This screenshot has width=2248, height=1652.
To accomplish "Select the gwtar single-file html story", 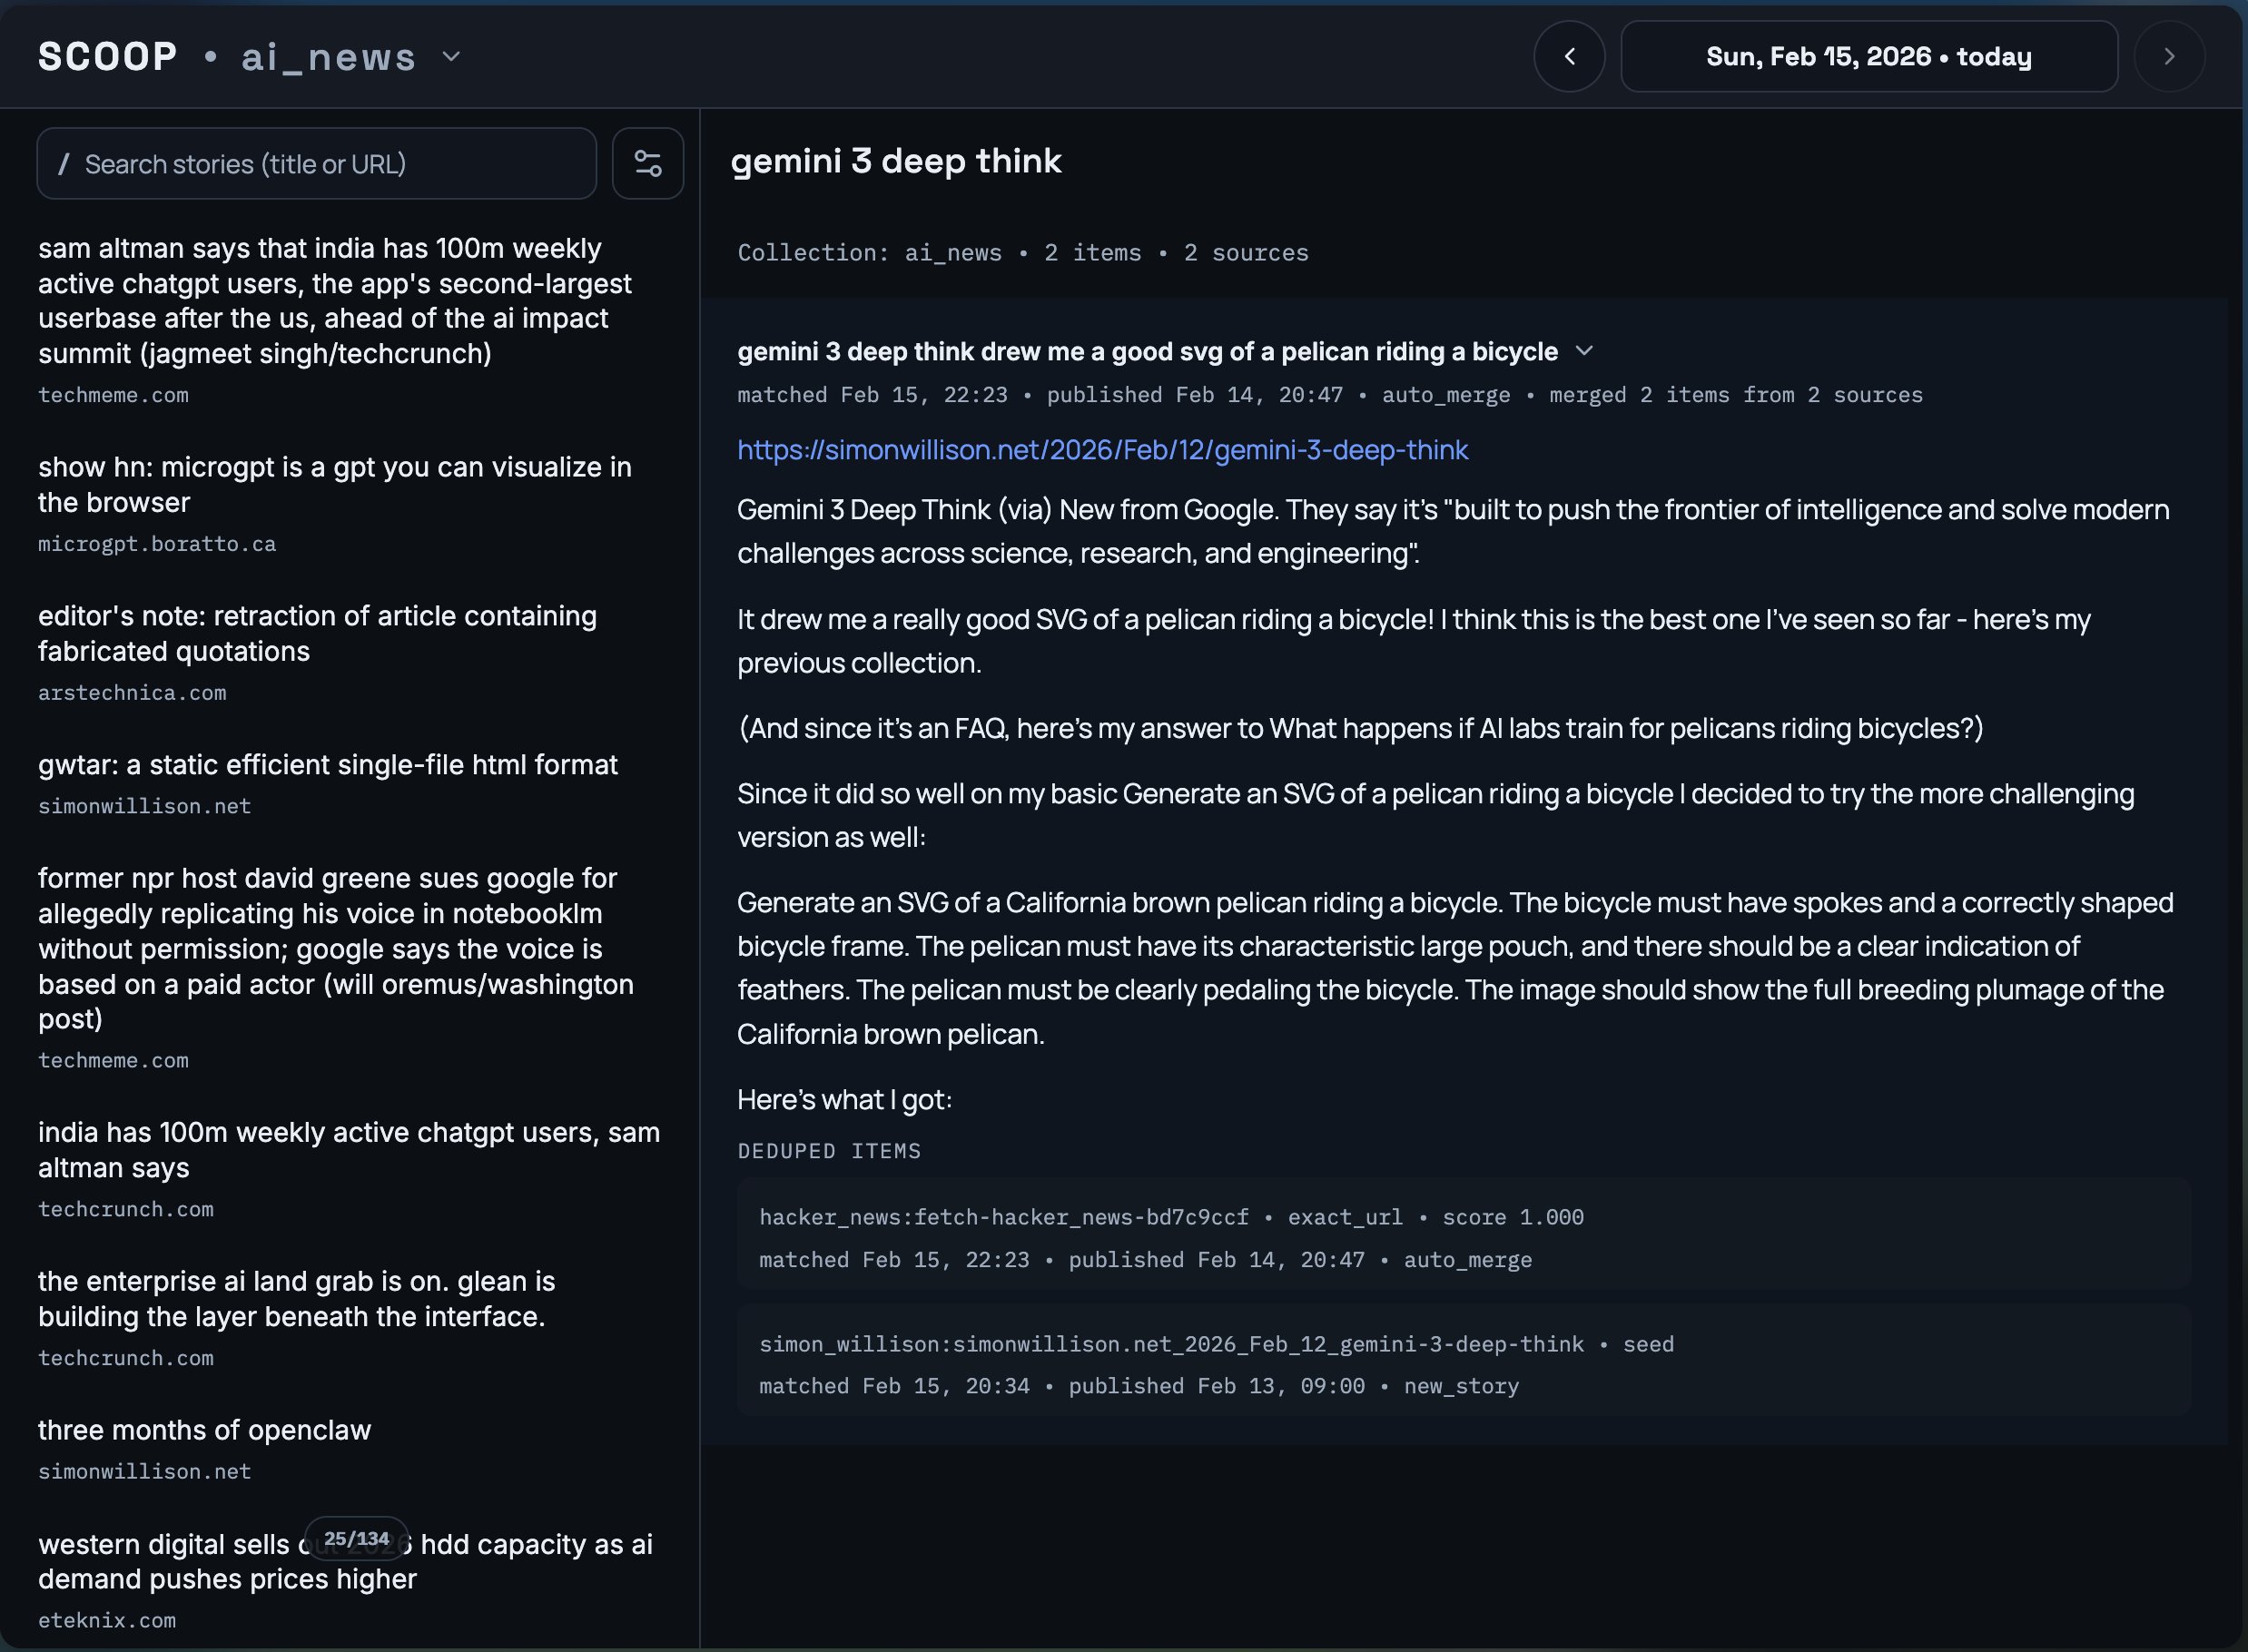I will [x=328, y=765].
